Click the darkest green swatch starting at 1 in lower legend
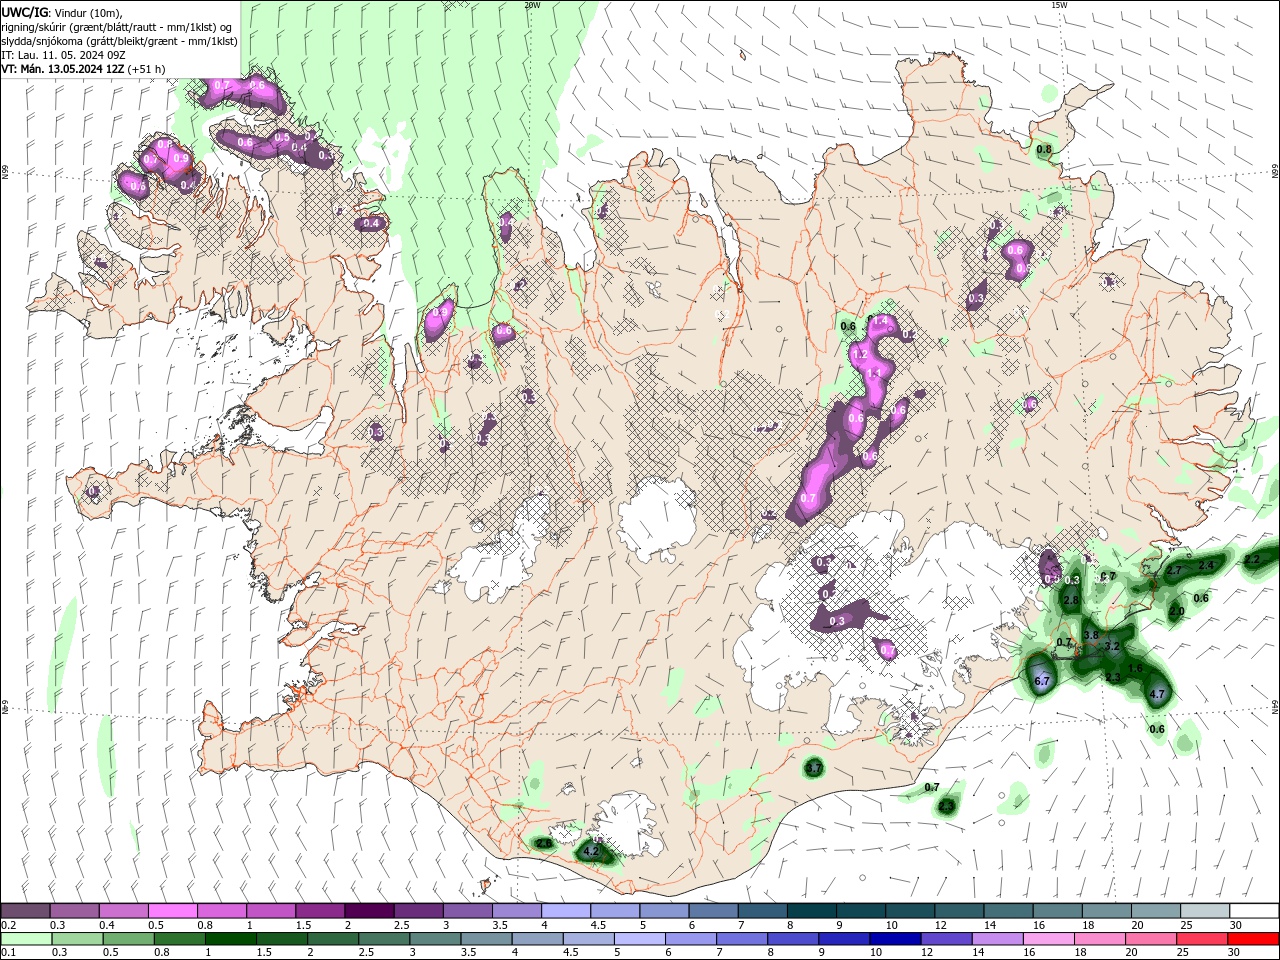Viewport: 1280px width, 960px height. click(x=230, y=939)
